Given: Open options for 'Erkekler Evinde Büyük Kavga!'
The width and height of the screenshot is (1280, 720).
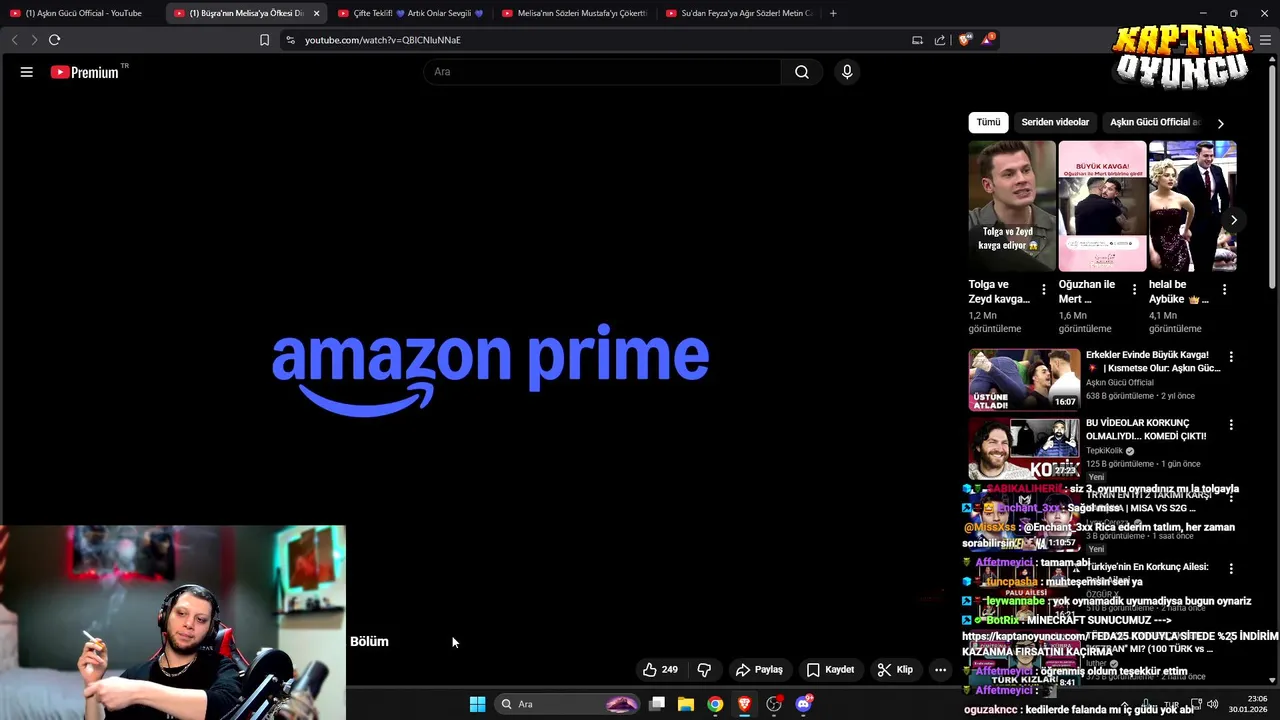Looking at the screenshot, I should pos(1231,357).
